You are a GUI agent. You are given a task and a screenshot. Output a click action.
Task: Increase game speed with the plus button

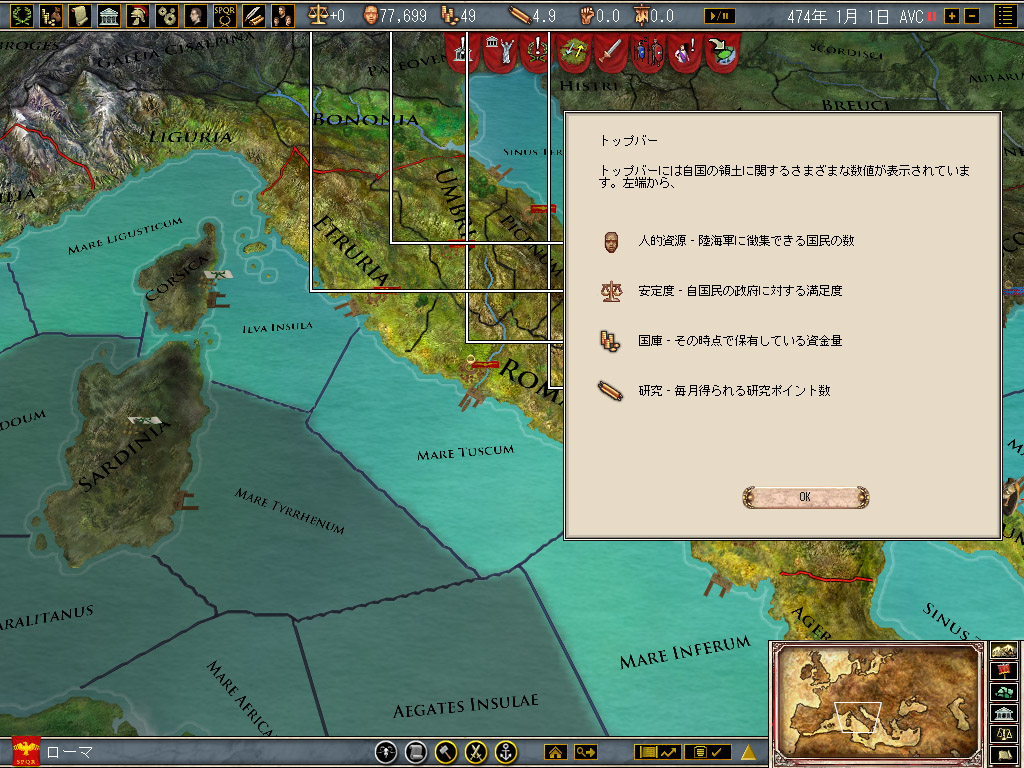952,16
